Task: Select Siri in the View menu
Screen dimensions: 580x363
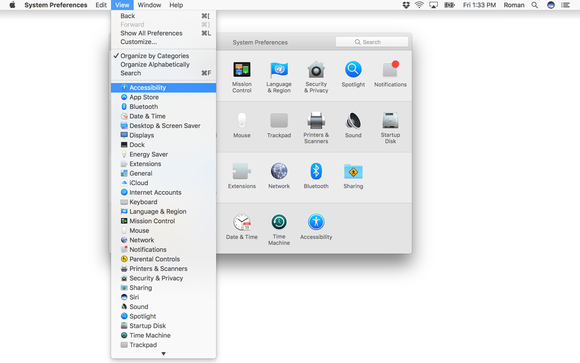Action: (x=163, y=298)
